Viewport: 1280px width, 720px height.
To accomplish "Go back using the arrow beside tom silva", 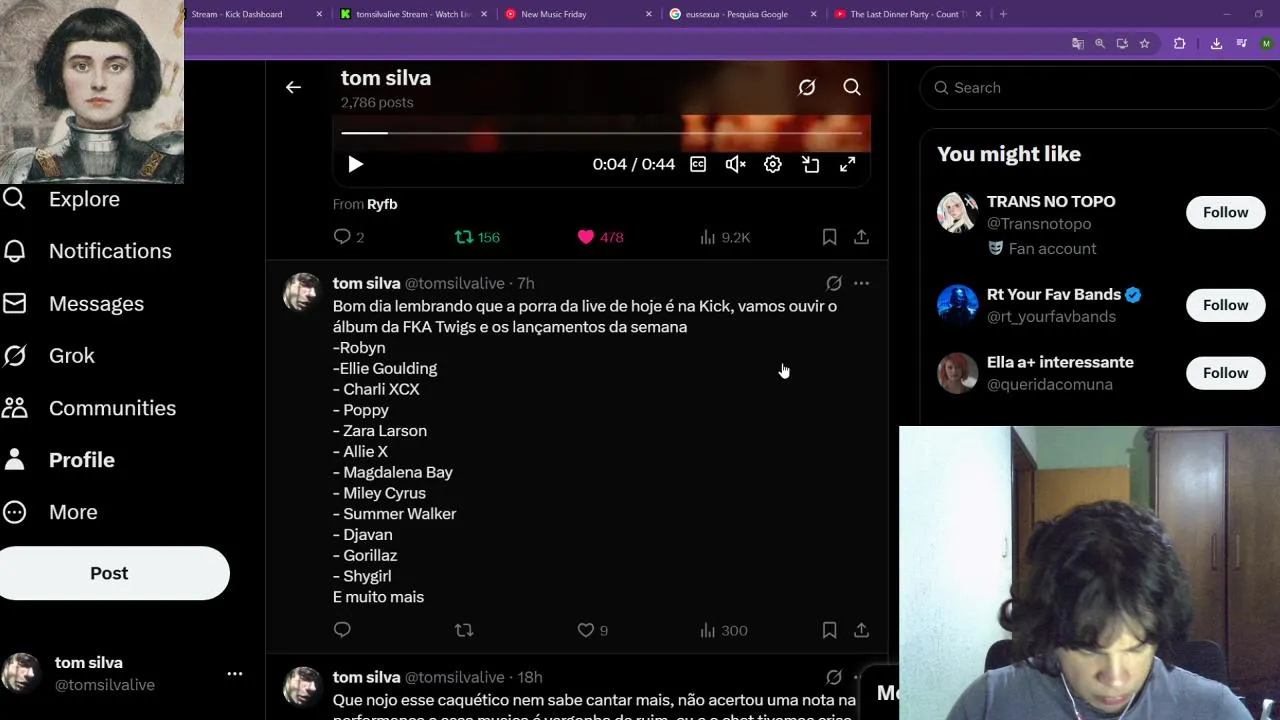I will click(293, 88).
